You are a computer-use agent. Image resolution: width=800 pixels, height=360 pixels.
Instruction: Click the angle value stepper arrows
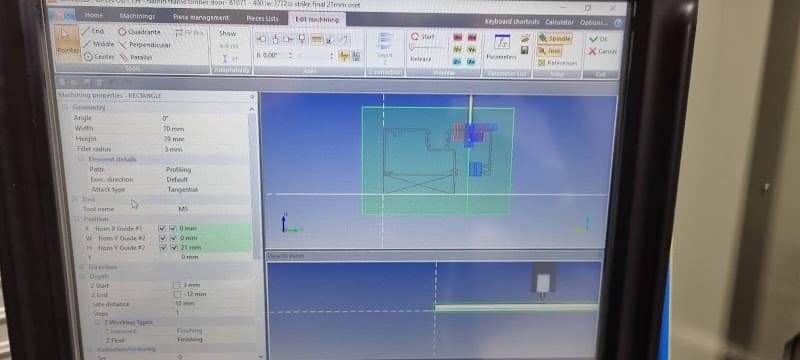(290, 55)
